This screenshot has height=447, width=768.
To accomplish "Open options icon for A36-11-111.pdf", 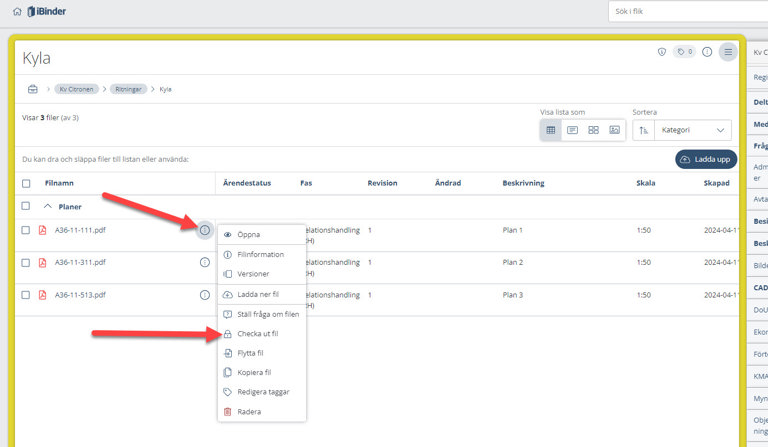I will point(205,230).
